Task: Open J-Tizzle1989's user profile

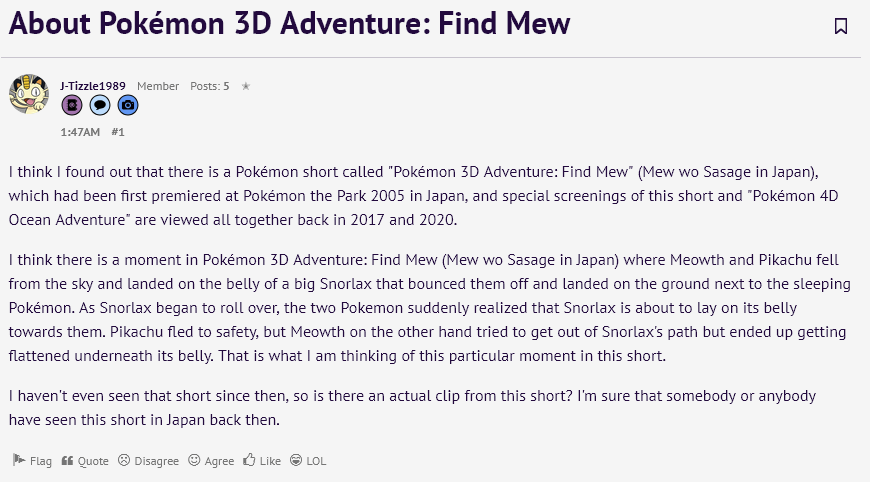Action: click(x=93, y=86)
